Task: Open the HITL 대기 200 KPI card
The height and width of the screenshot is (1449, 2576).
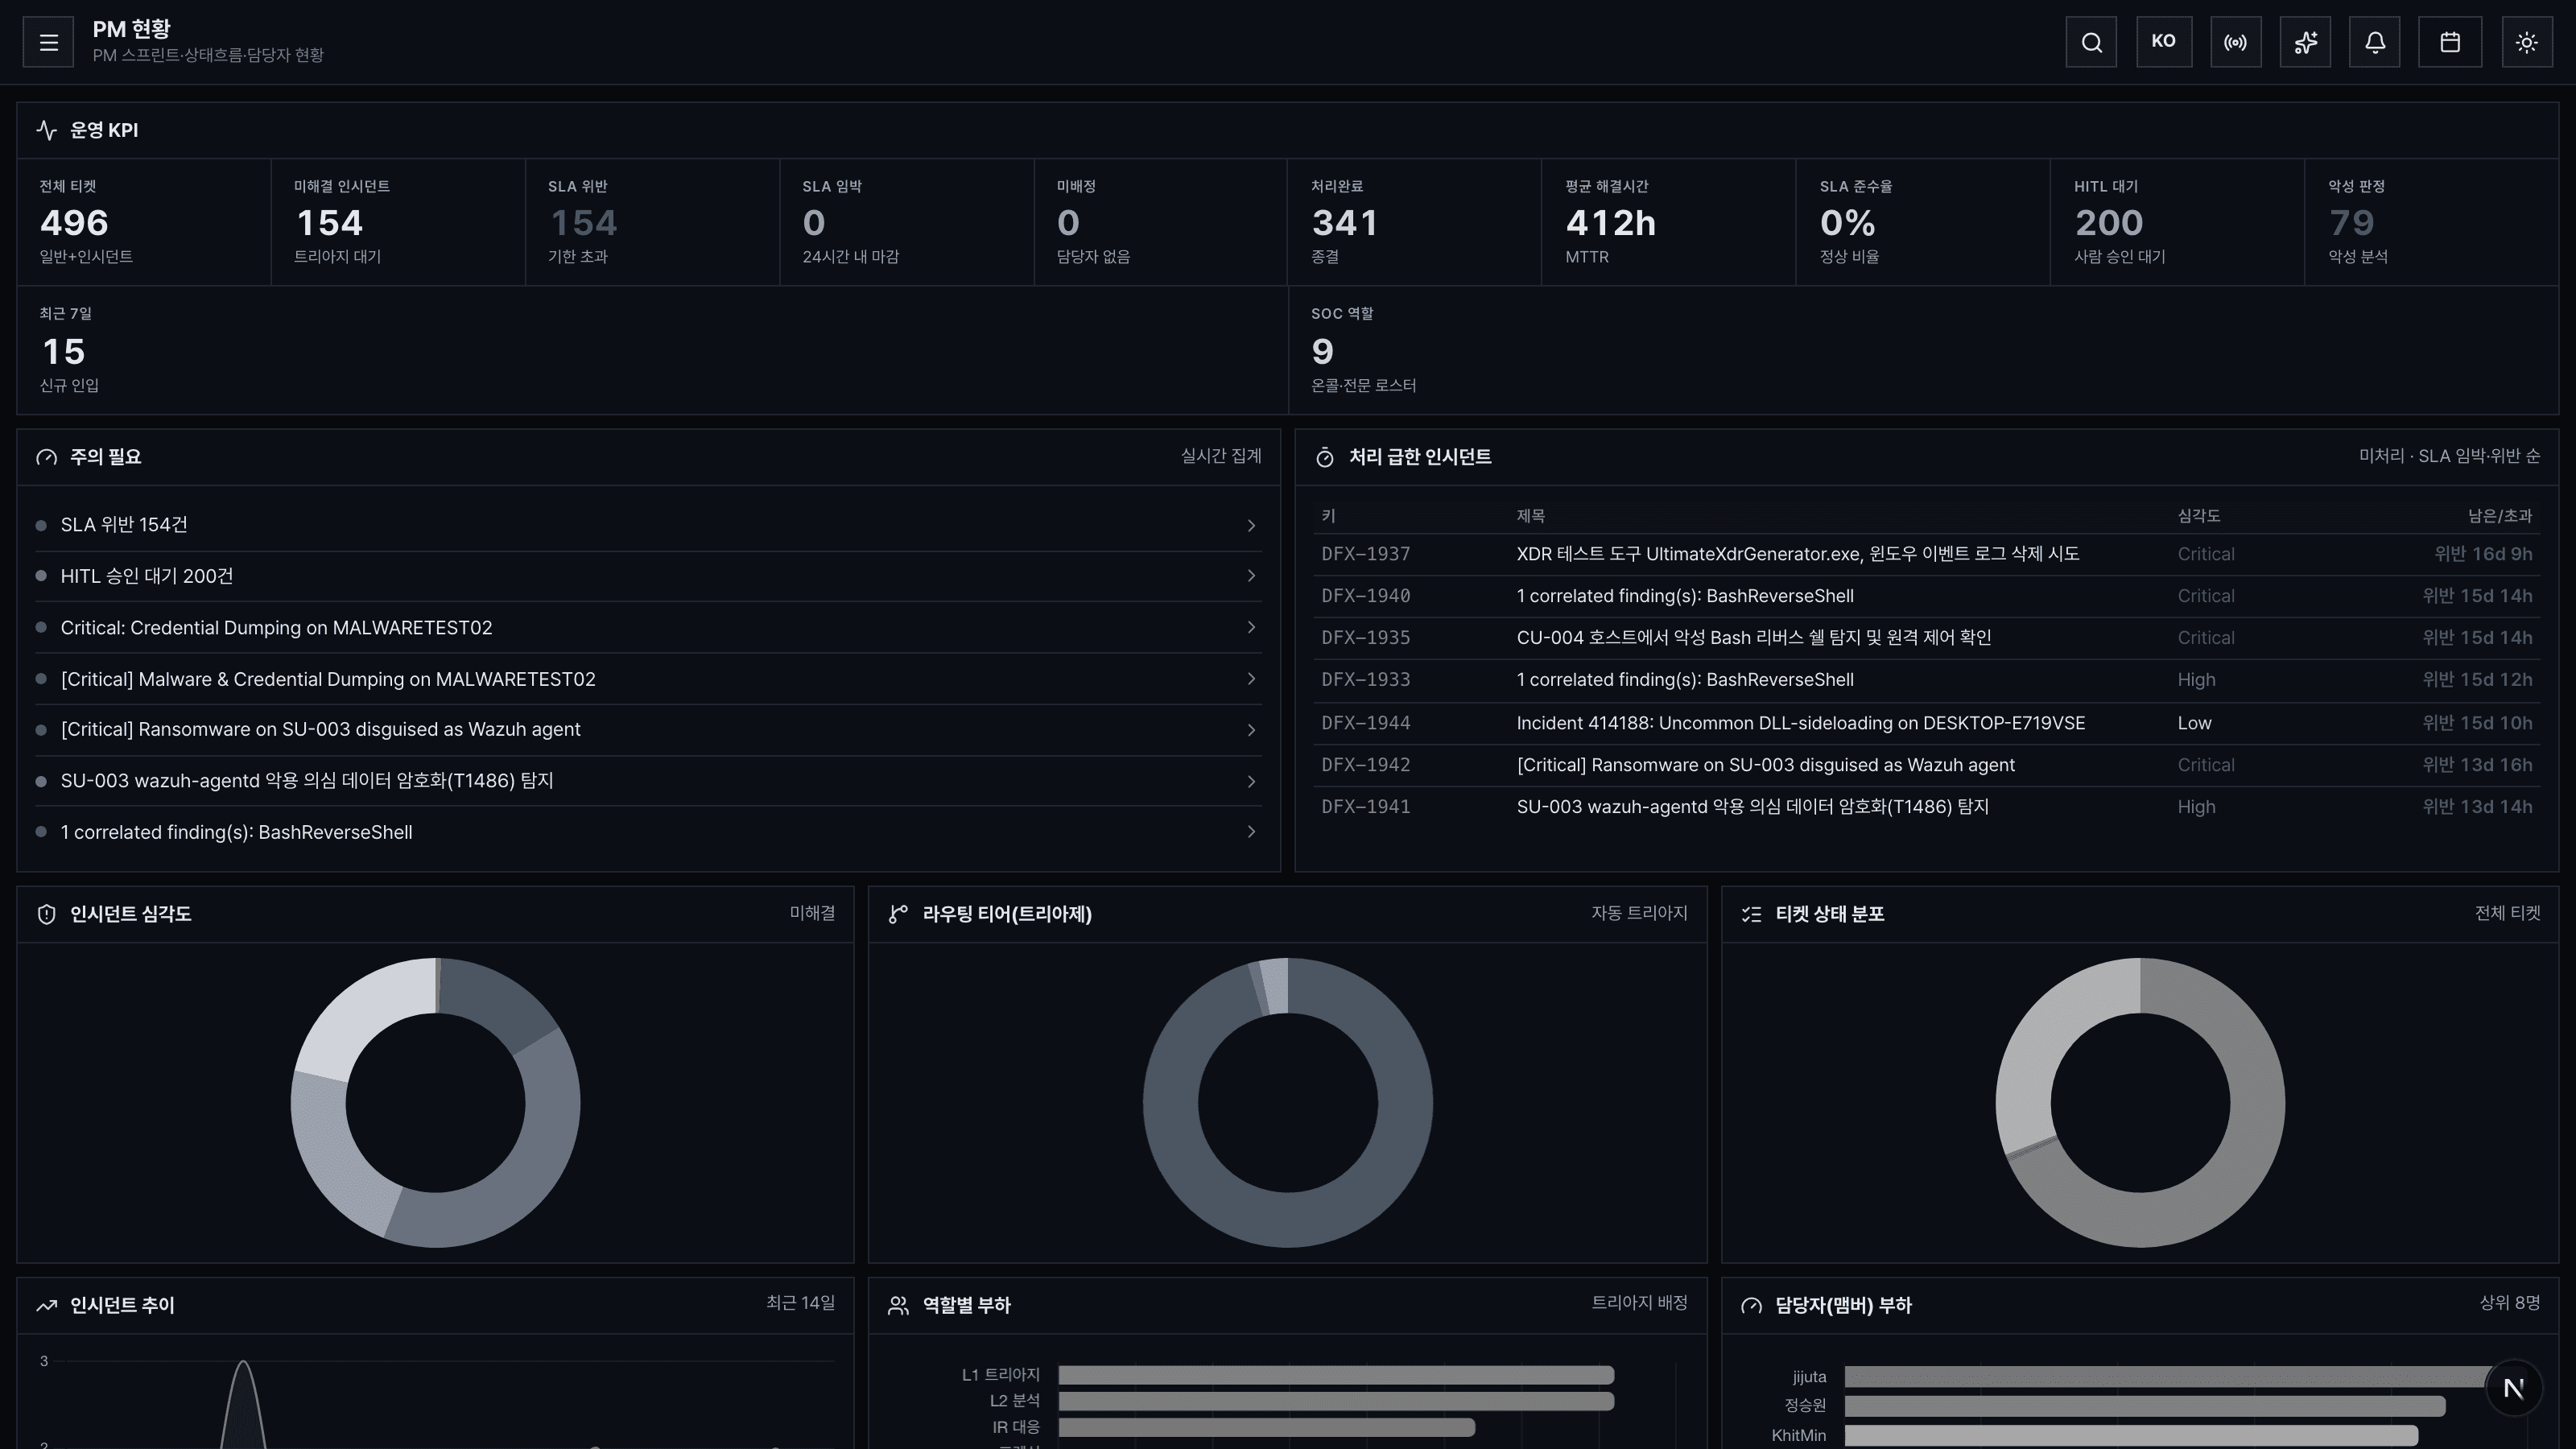Action: coord(2177,222)
